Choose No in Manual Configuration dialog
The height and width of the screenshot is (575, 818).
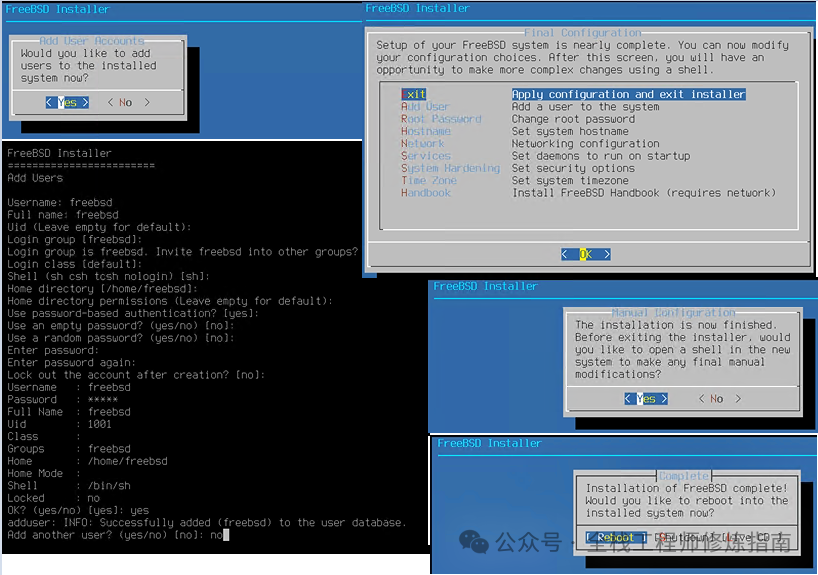(x=719, y=399)
